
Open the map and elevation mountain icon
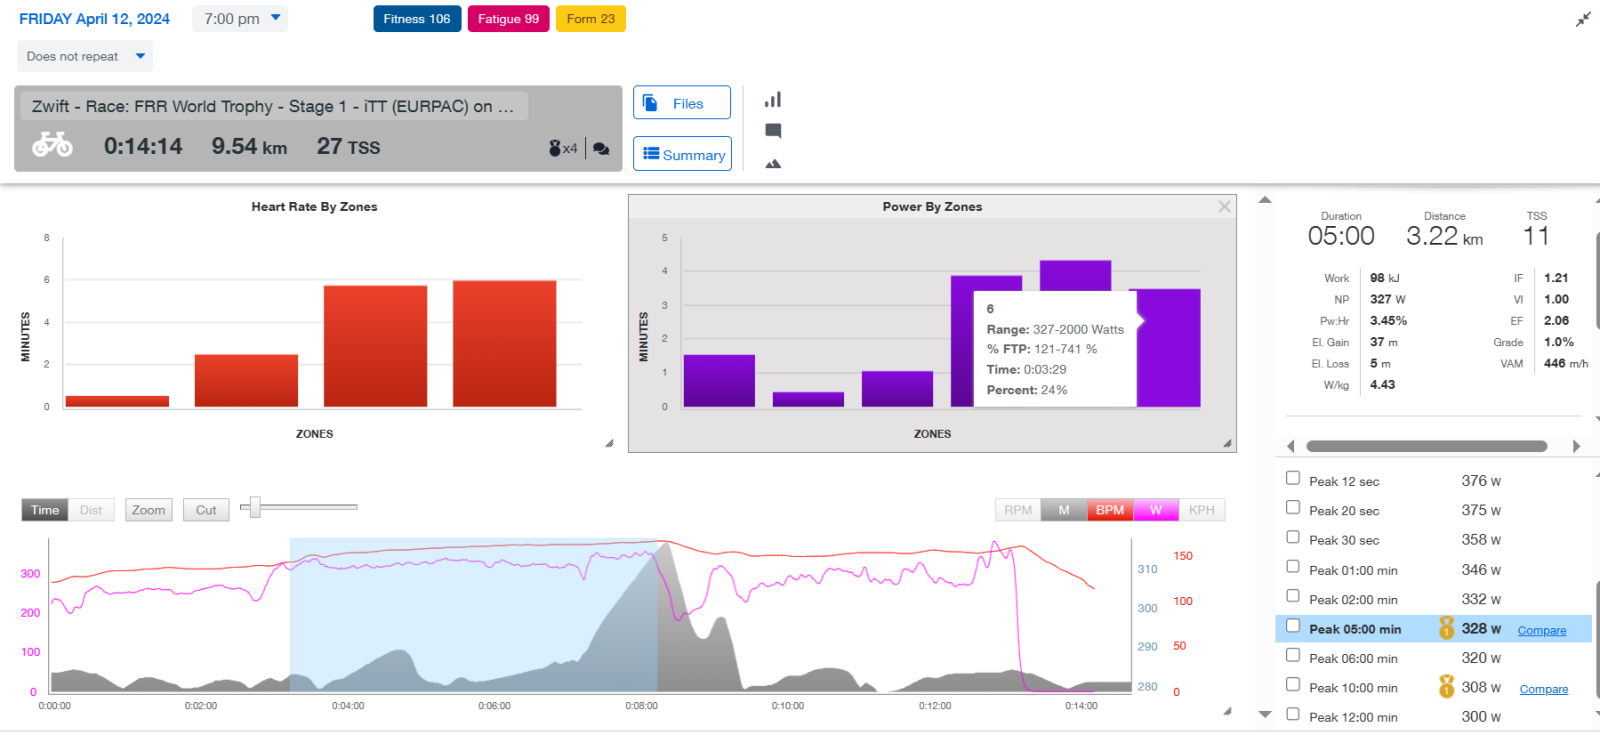click(x=773, y=163)
